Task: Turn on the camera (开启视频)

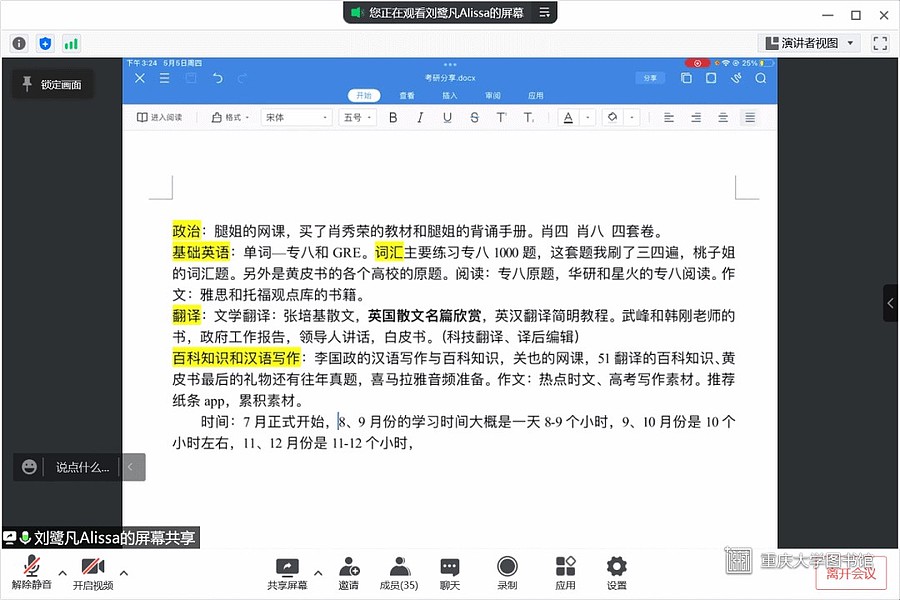Action: 92,571
